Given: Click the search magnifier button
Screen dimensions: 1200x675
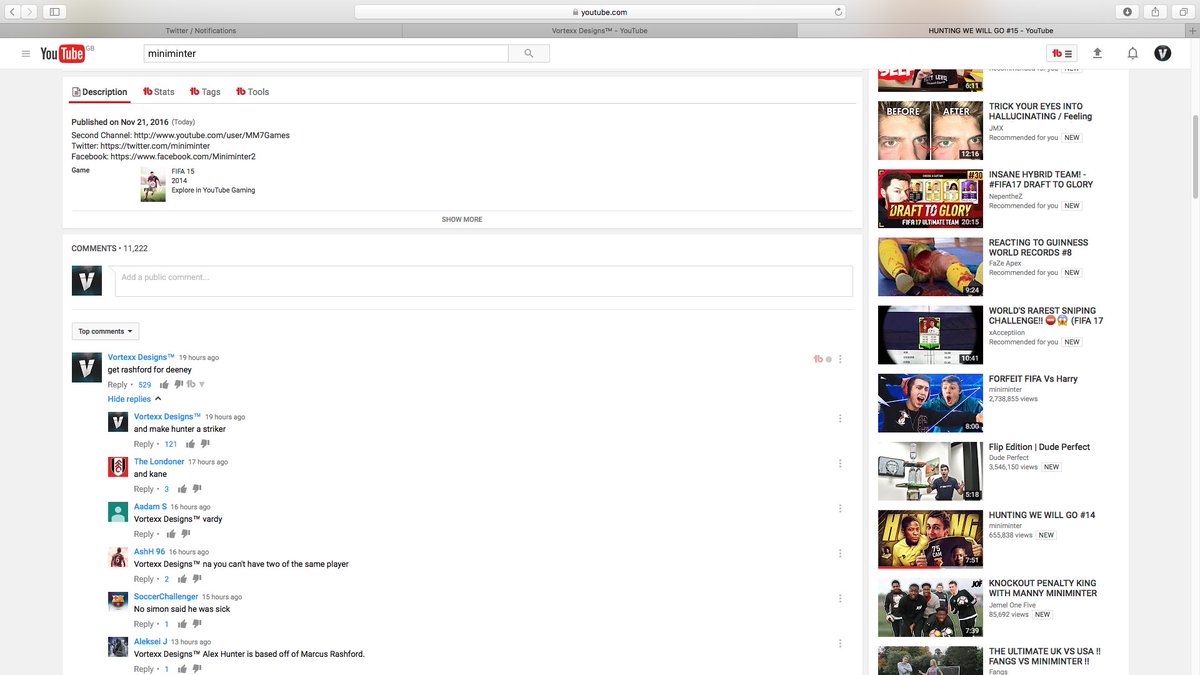Looking at the screenshot, I should point(529,54).
